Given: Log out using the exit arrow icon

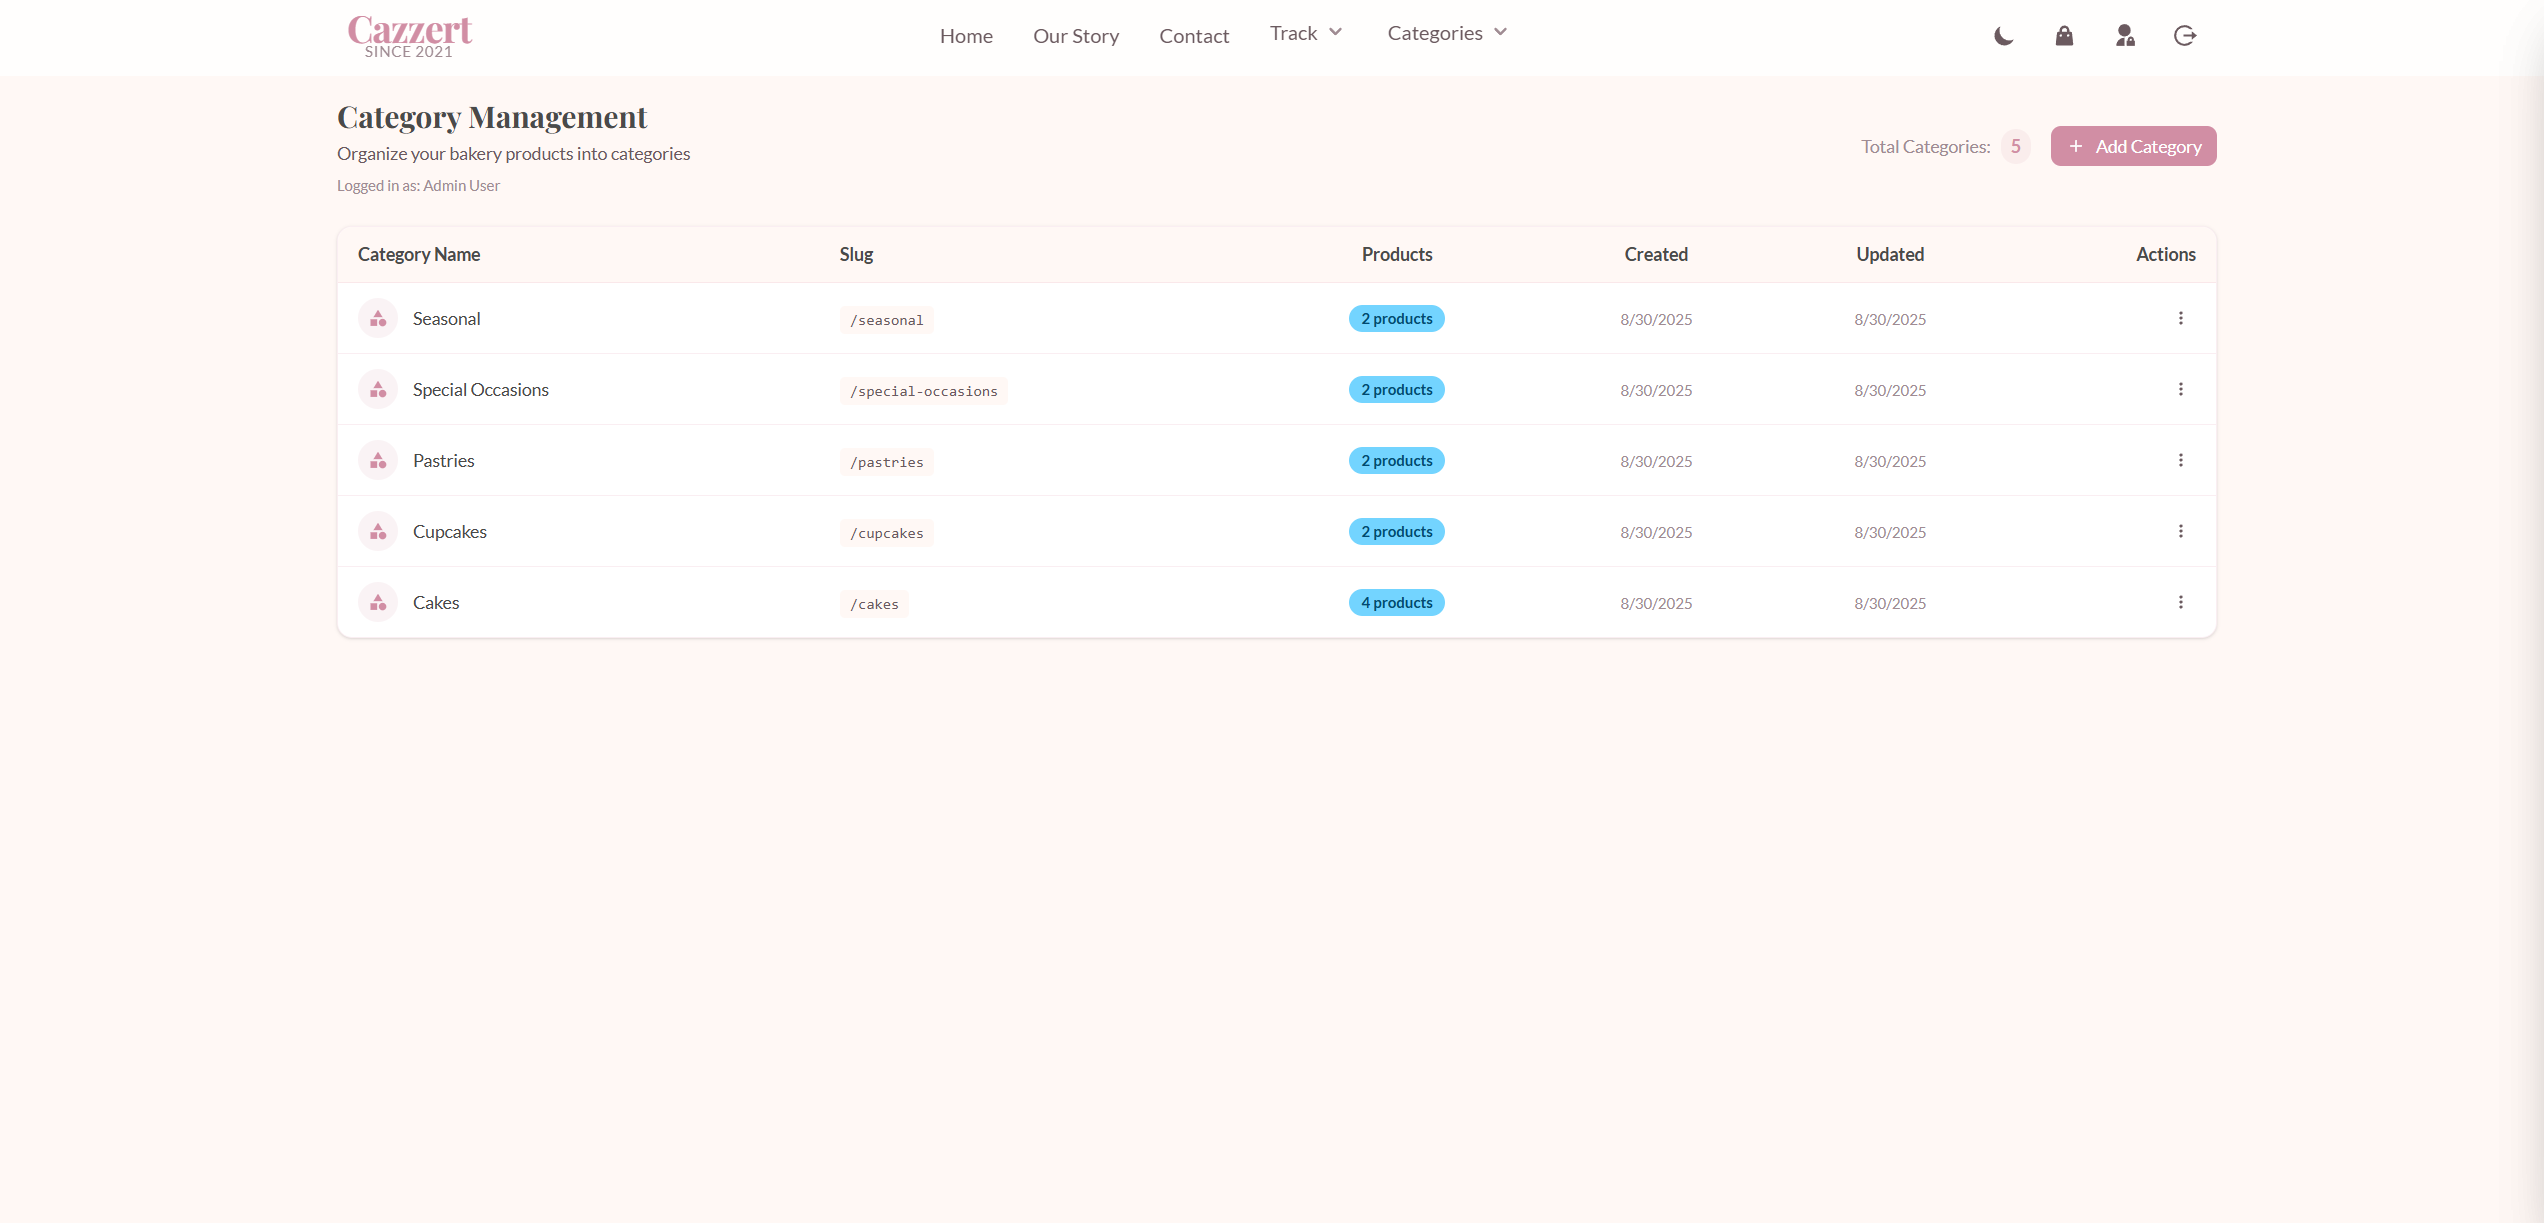Looking at the screenshot, I should pyautogui.click(x=2185, y=36).
